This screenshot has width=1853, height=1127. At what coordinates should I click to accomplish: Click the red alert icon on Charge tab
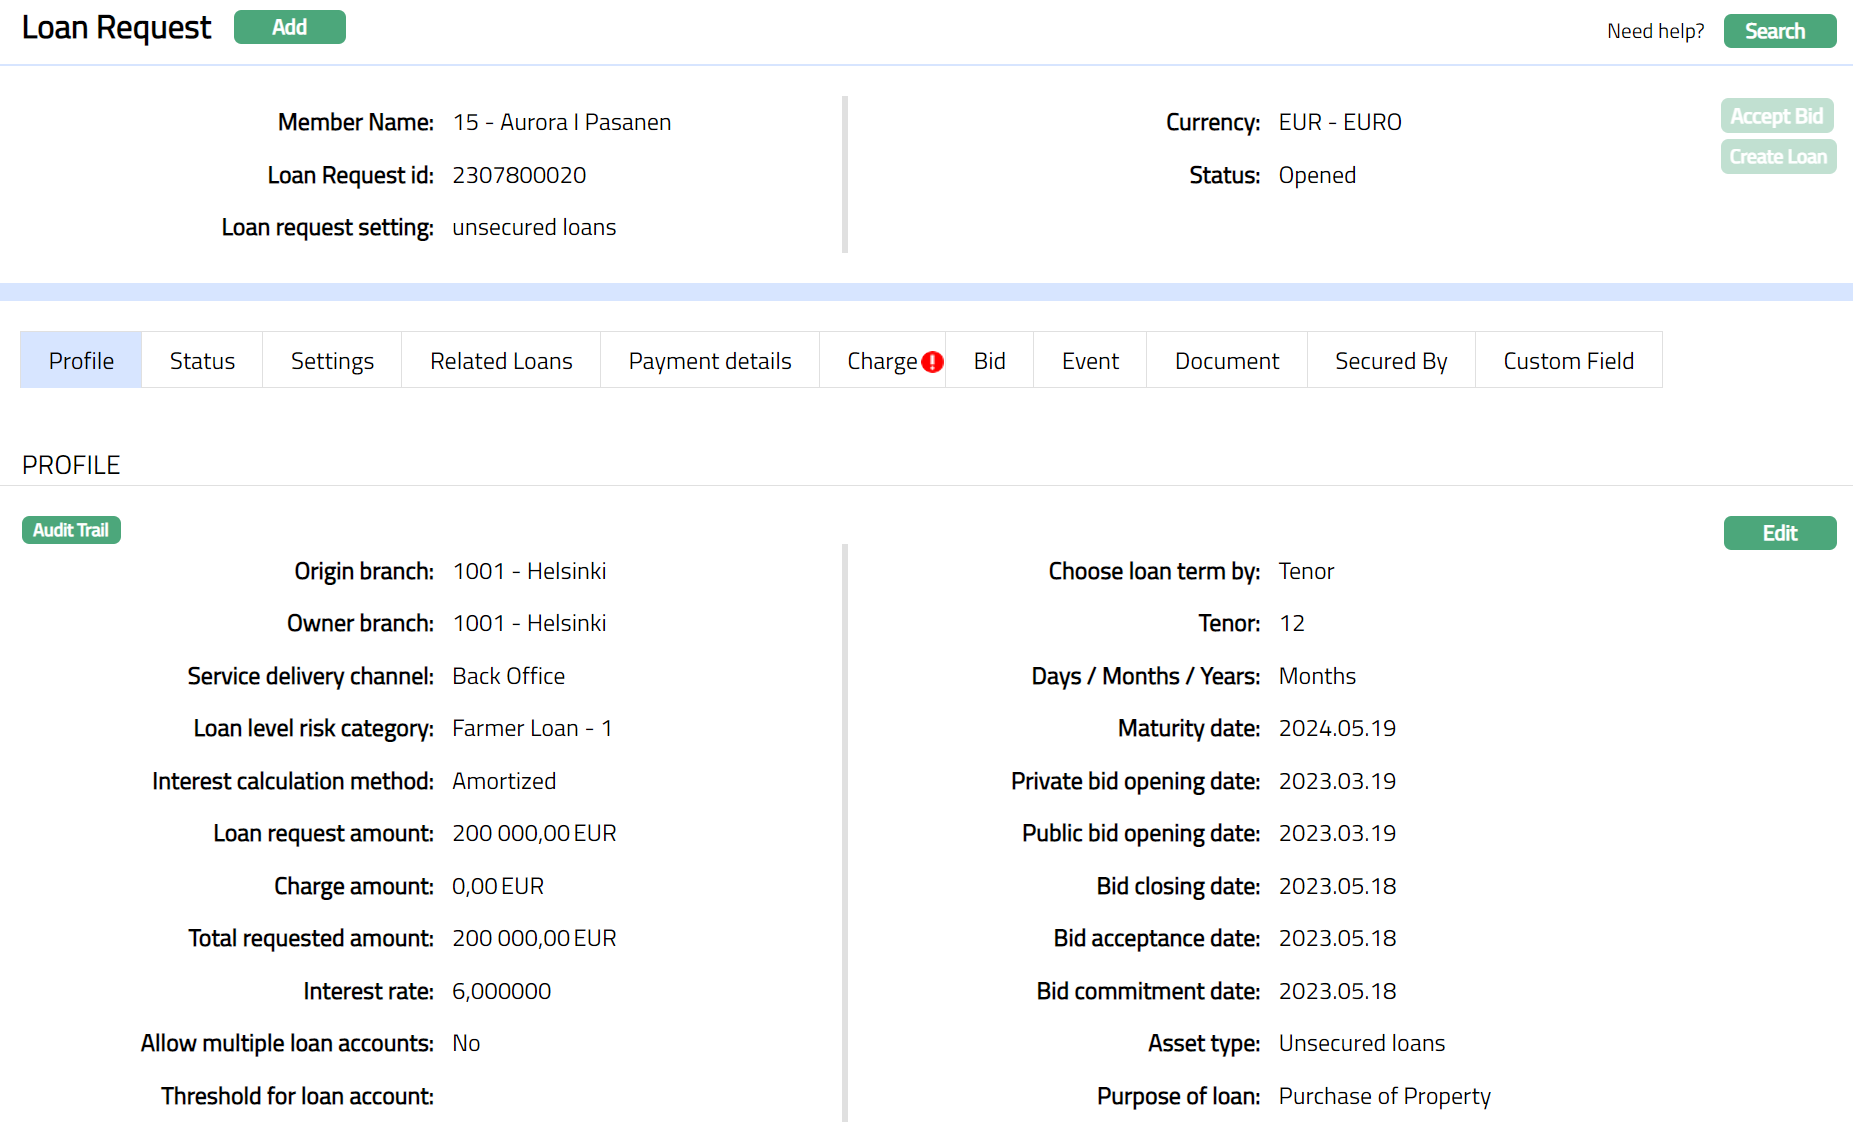pyautogui.click(x=932, y=362)
